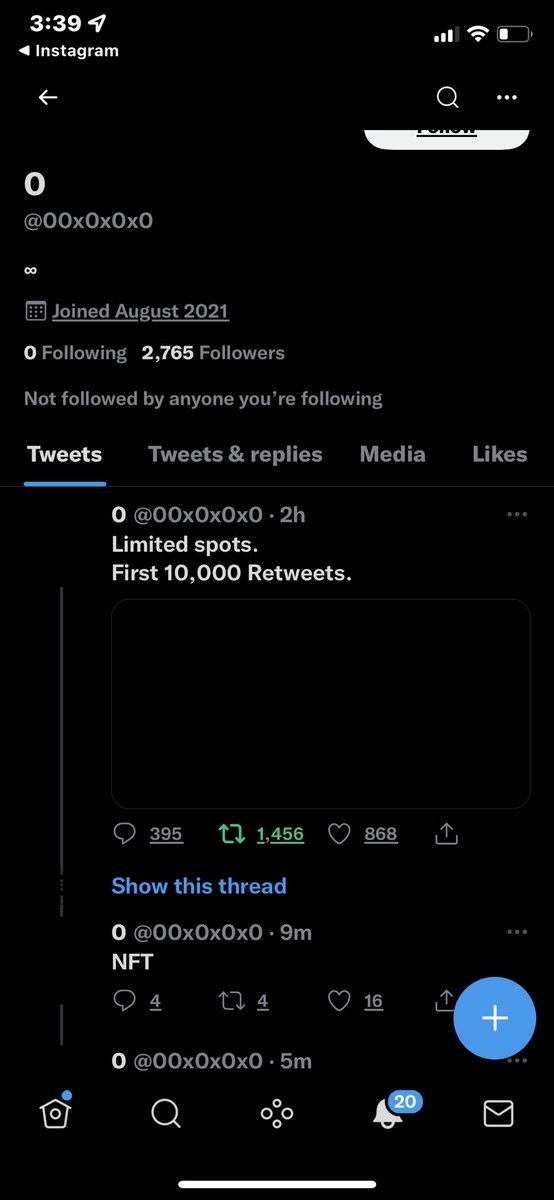
Task: Return to Instagram via status bar
Action: [68, 51]
